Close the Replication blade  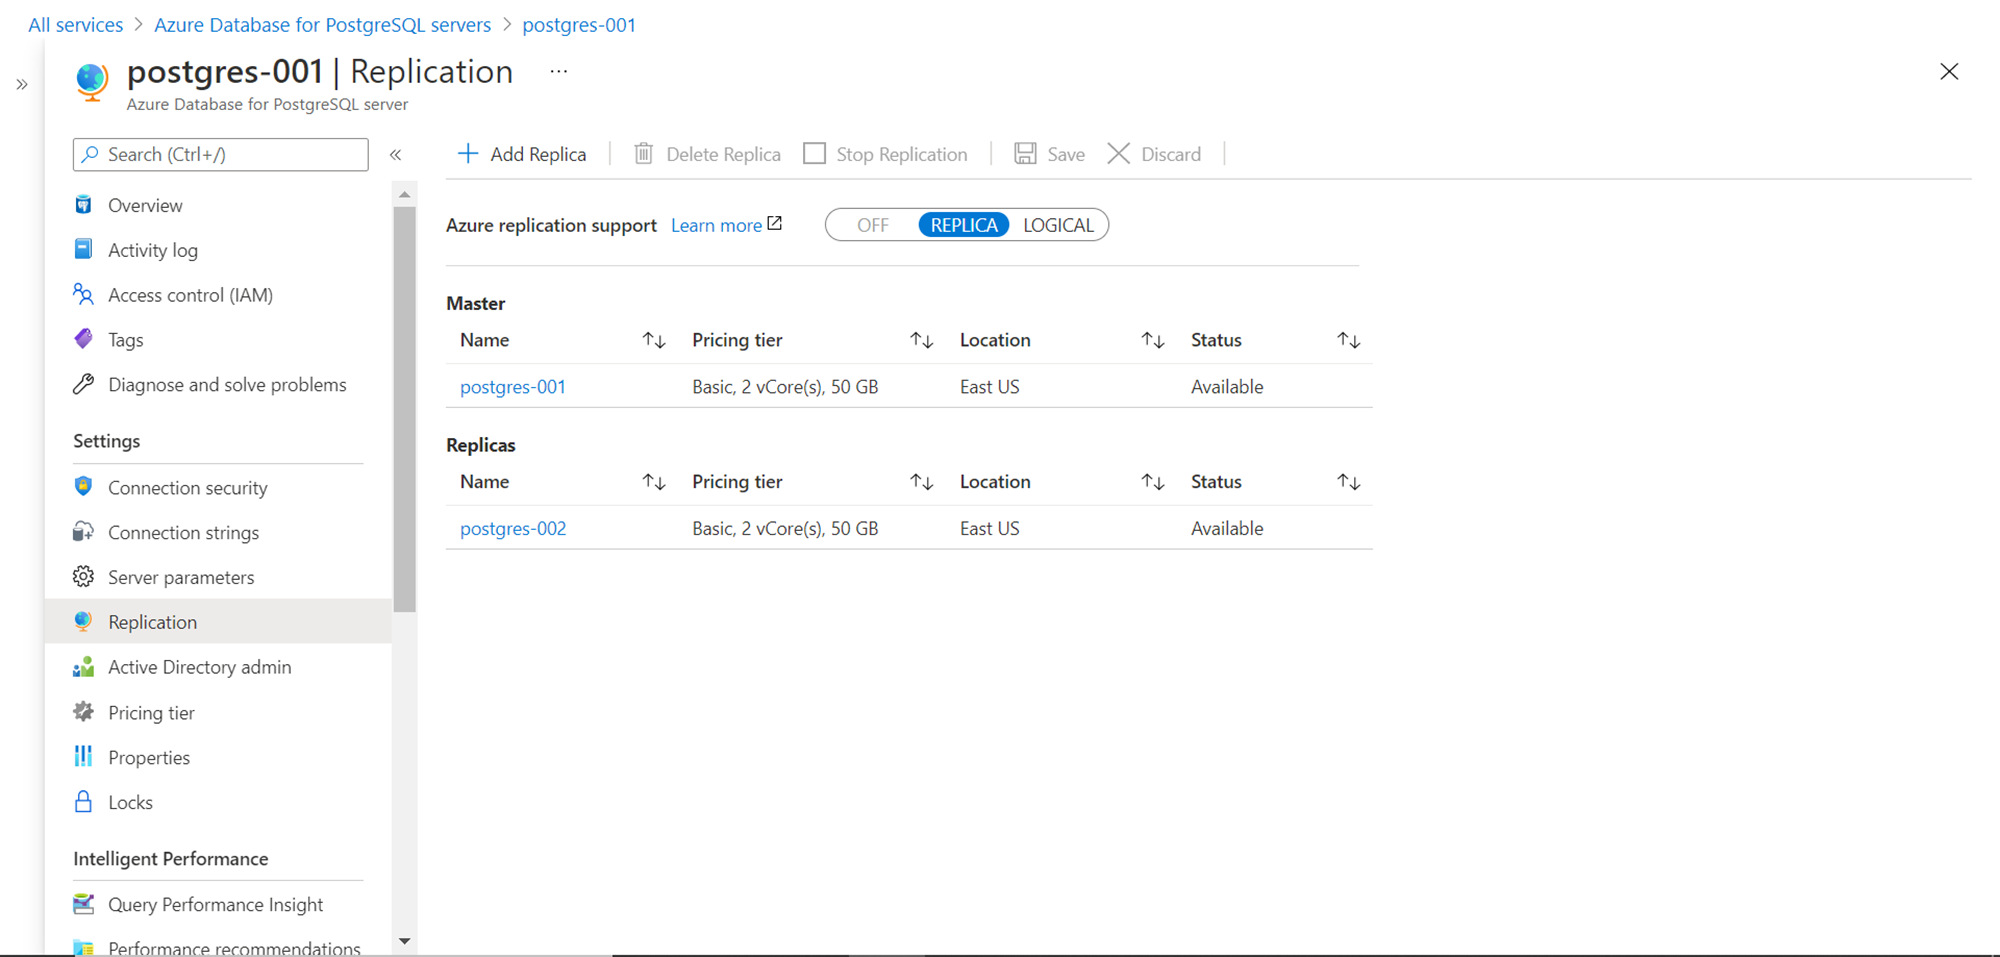coord(1949,72)
